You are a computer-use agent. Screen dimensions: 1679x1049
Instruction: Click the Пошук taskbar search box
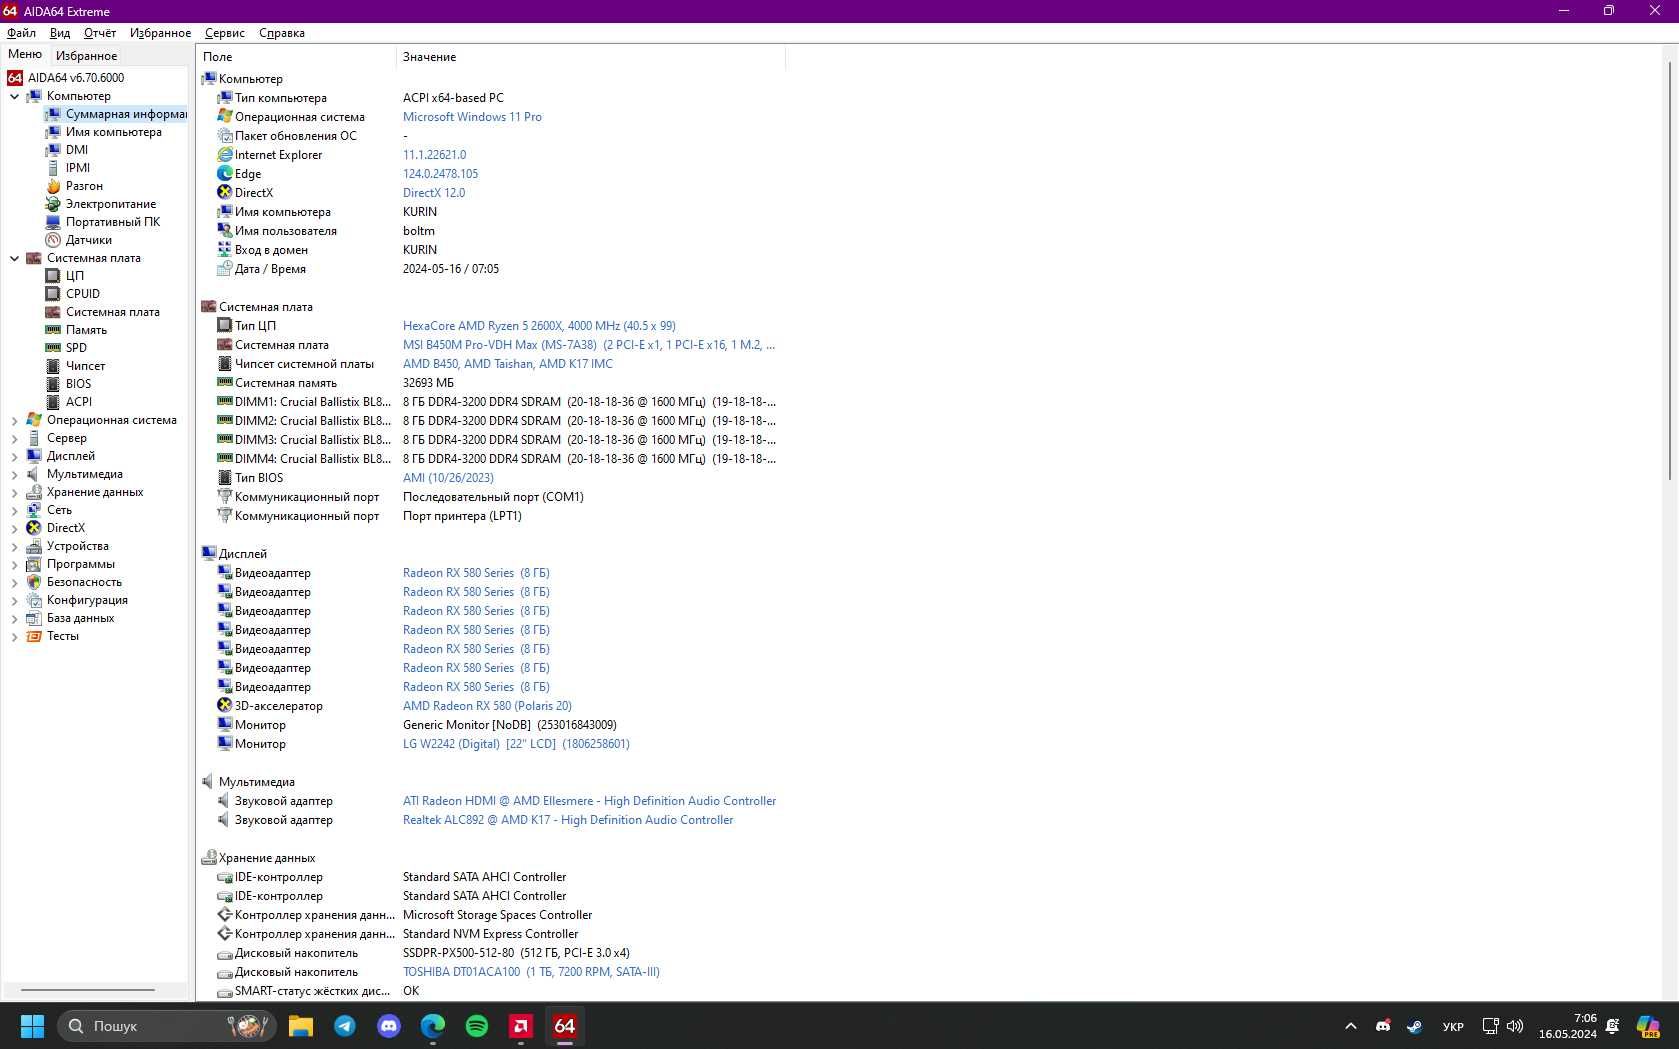pyautogui.click(x=166, y=1026)
